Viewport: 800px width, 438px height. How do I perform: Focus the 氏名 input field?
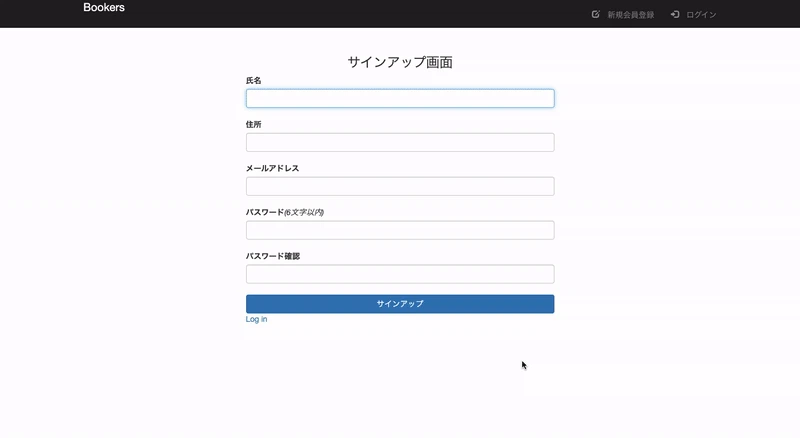point(400,99)
